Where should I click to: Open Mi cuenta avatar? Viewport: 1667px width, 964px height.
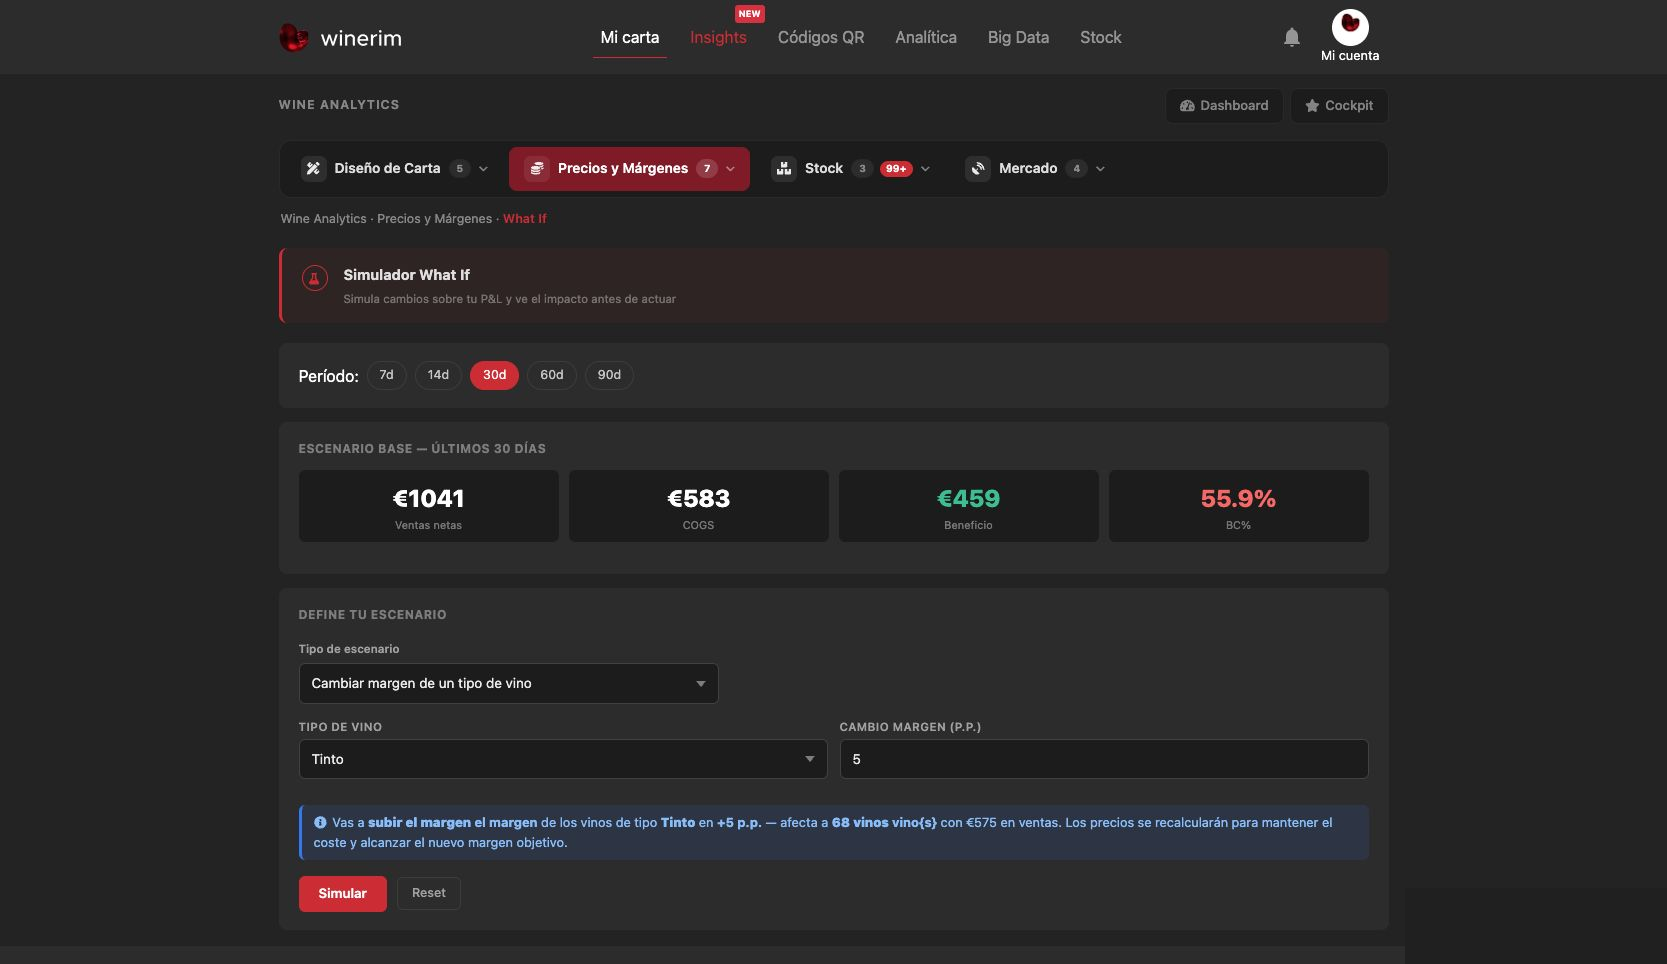[x=1350, y=27]
